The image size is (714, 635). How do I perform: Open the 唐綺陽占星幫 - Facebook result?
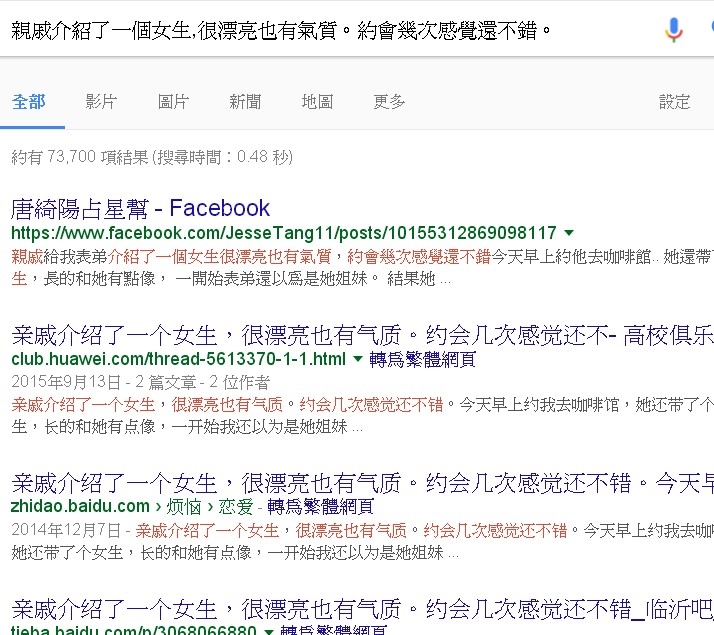(141, 208)
